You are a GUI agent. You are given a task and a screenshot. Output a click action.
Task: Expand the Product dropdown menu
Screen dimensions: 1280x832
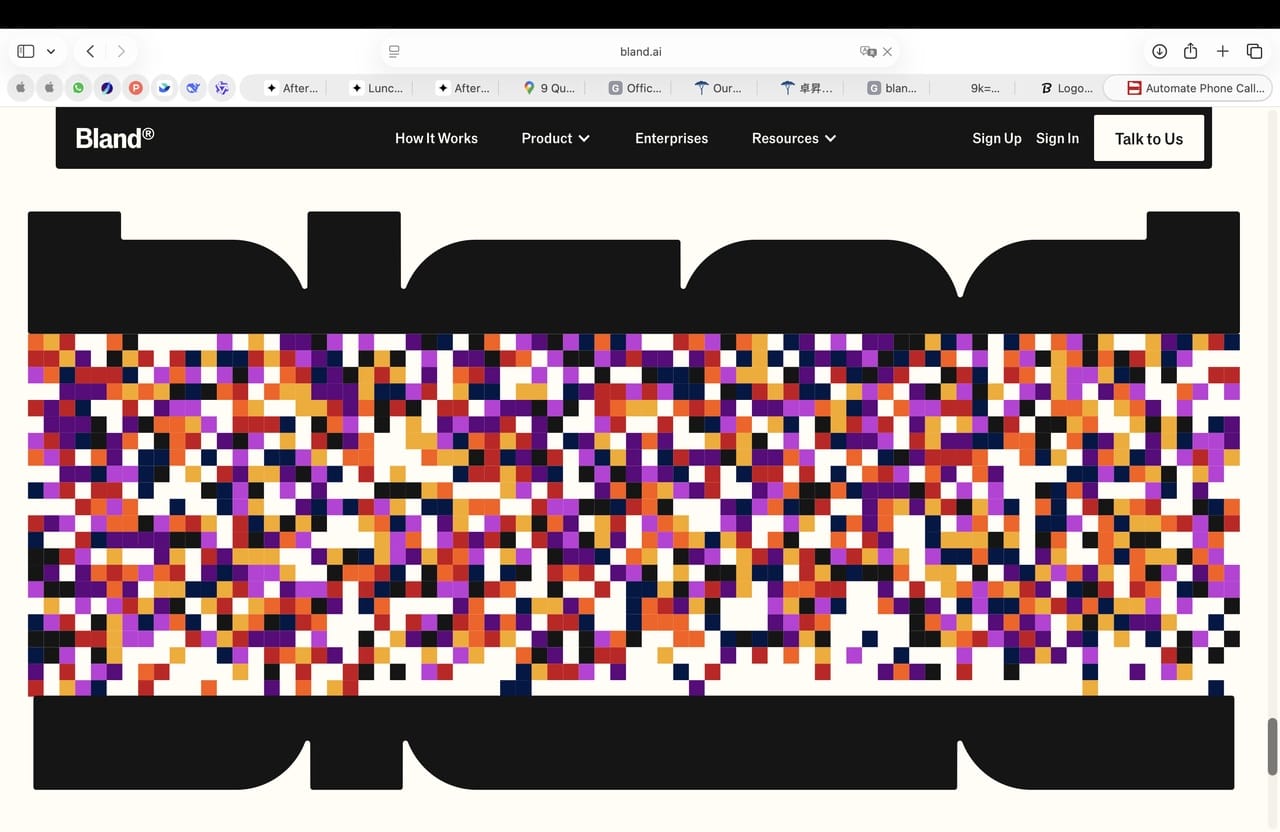point(555,138)
